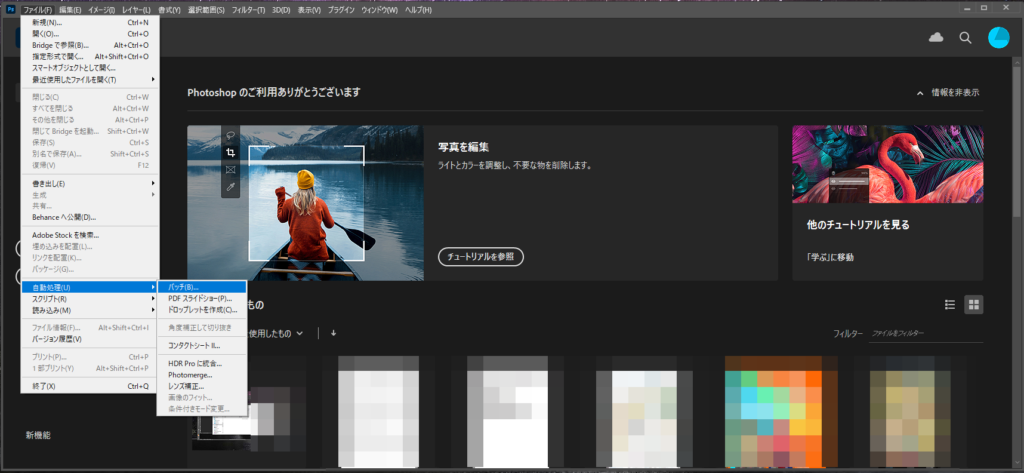Choose HDR Pro に統合...

pyautogui.click(x=202, y=363)
